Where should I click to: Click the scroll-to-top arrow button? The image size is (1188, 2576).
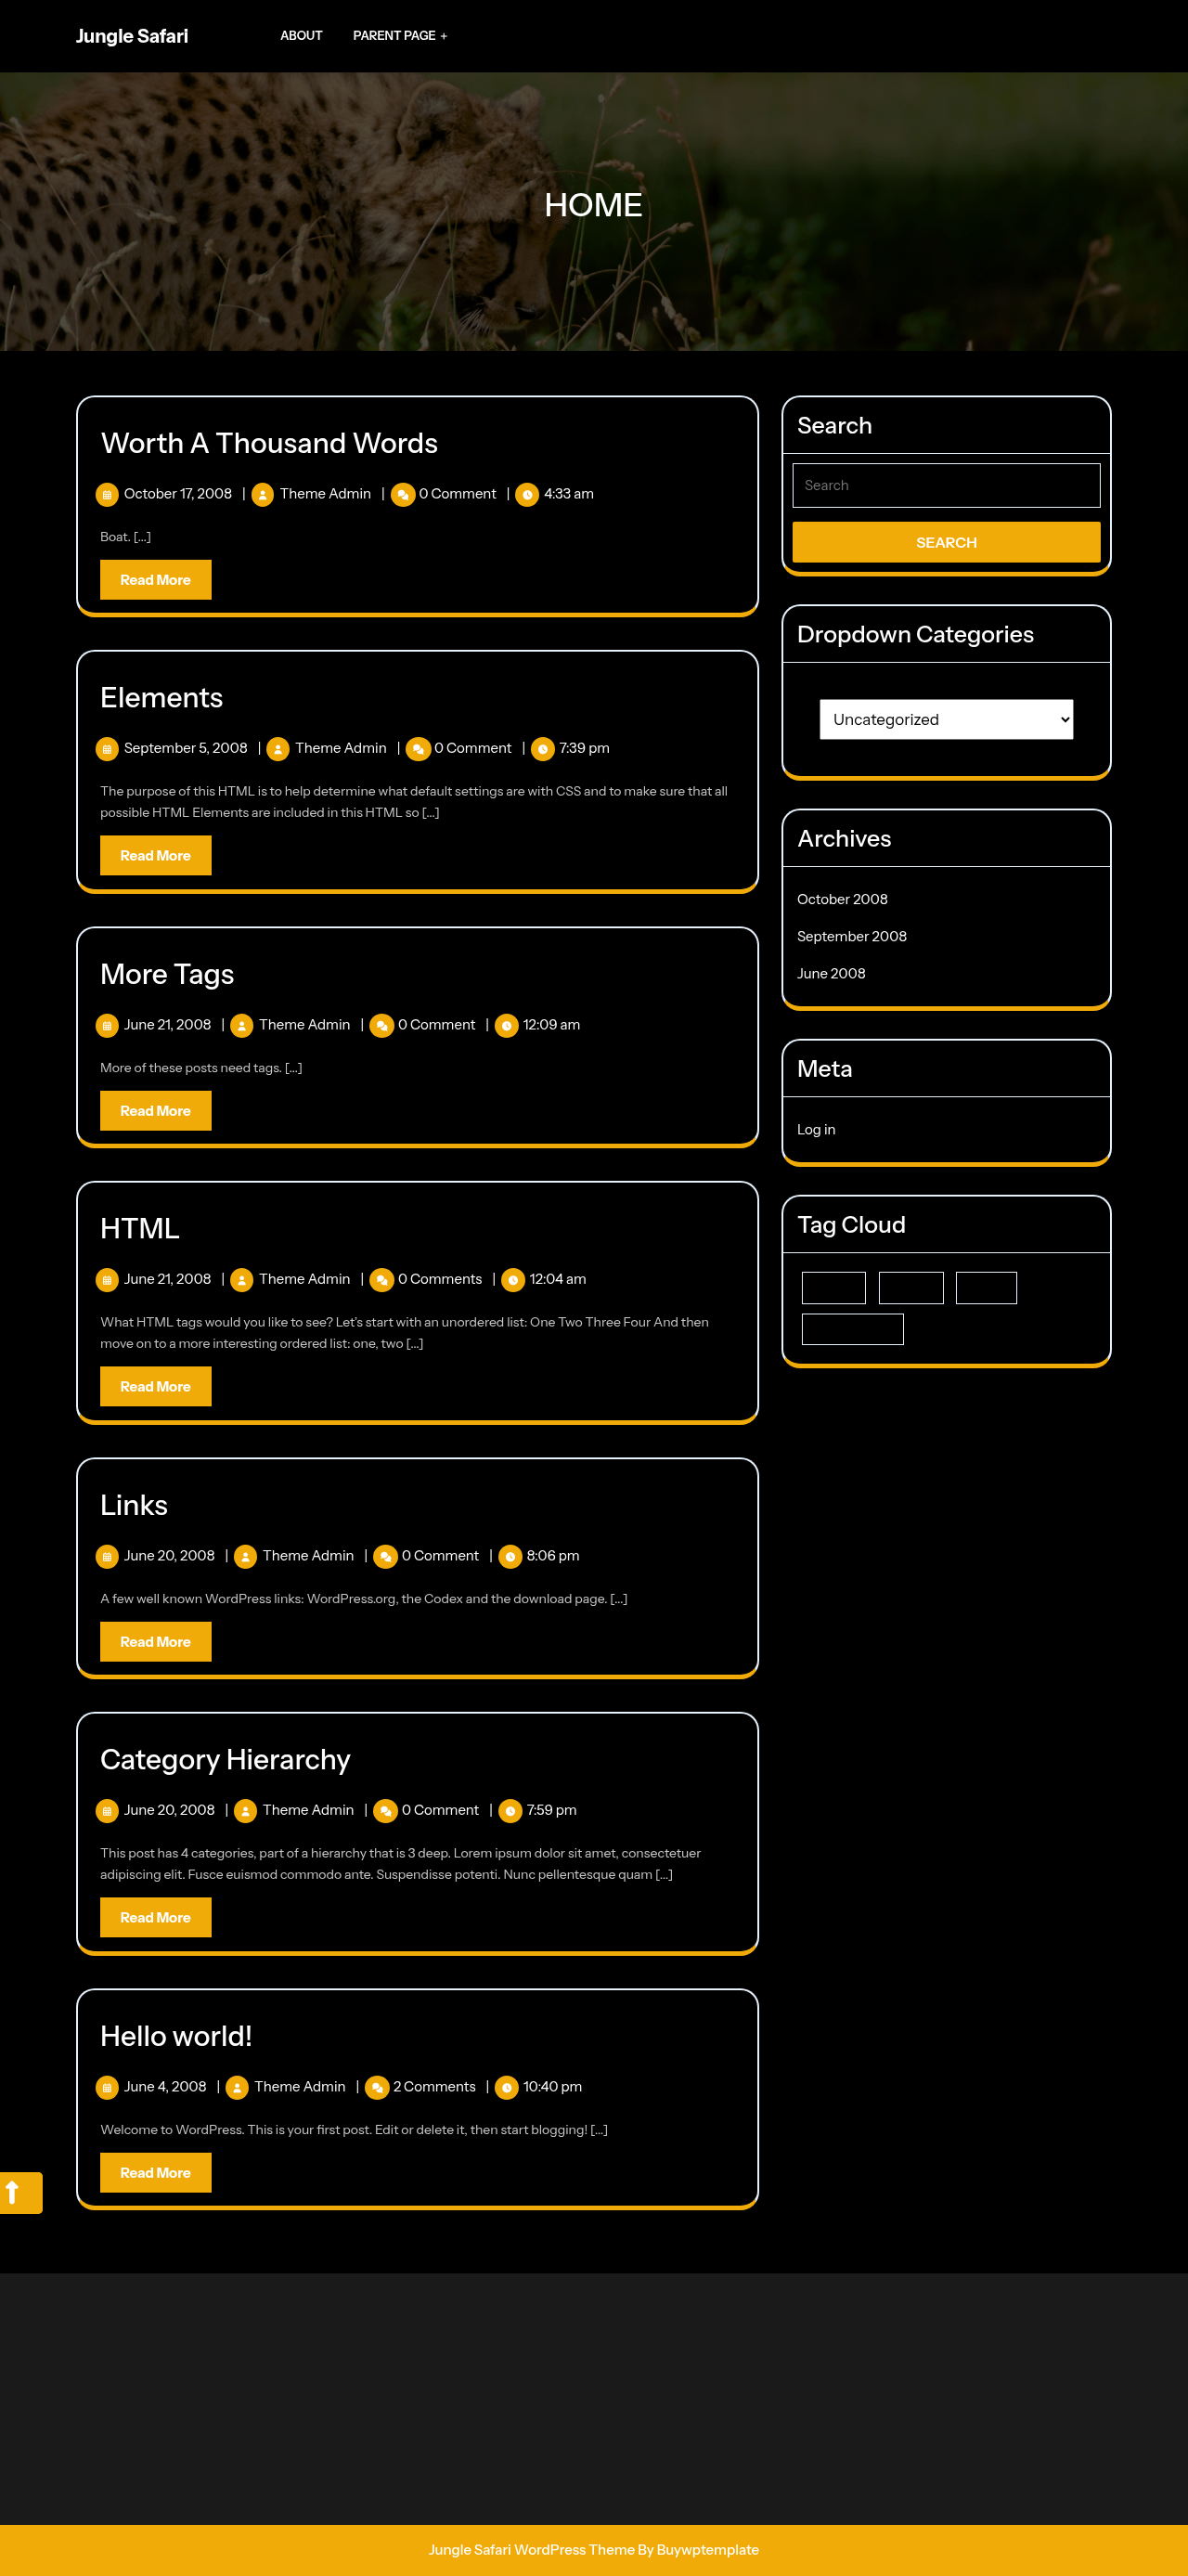point(20,2193)
